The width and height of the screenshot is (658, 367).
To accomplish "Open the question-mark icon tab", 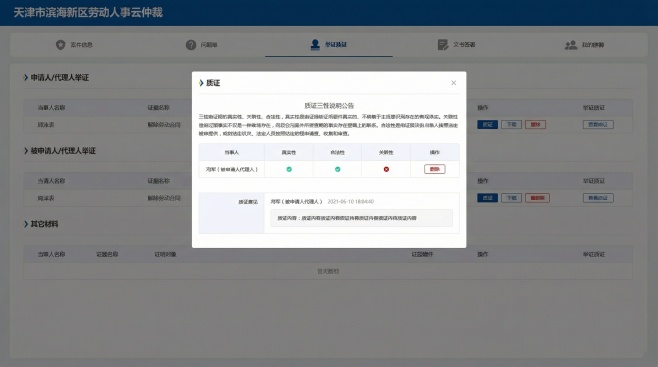I will point(201,44).
